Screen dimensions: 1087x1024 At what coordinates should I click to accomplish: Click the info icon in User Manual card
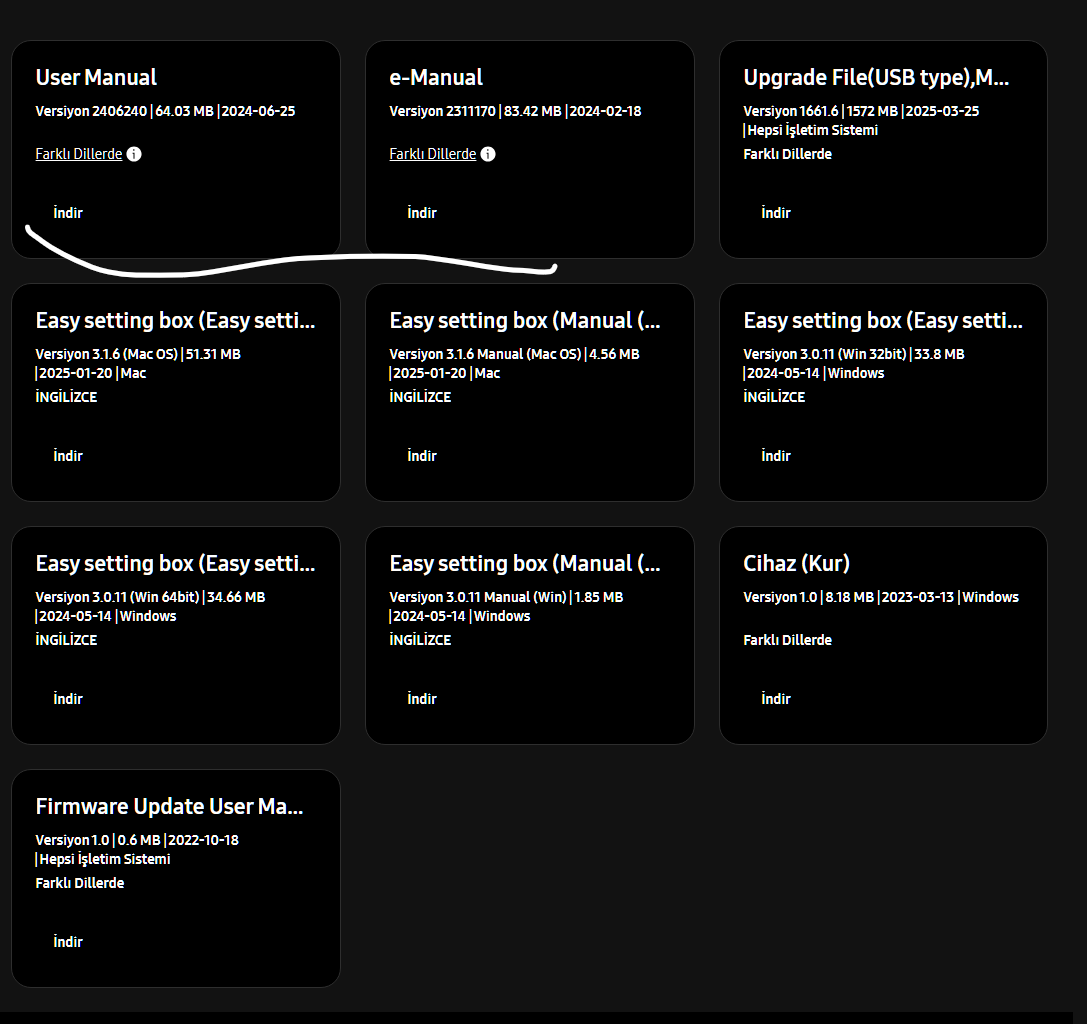click(135, 154)
